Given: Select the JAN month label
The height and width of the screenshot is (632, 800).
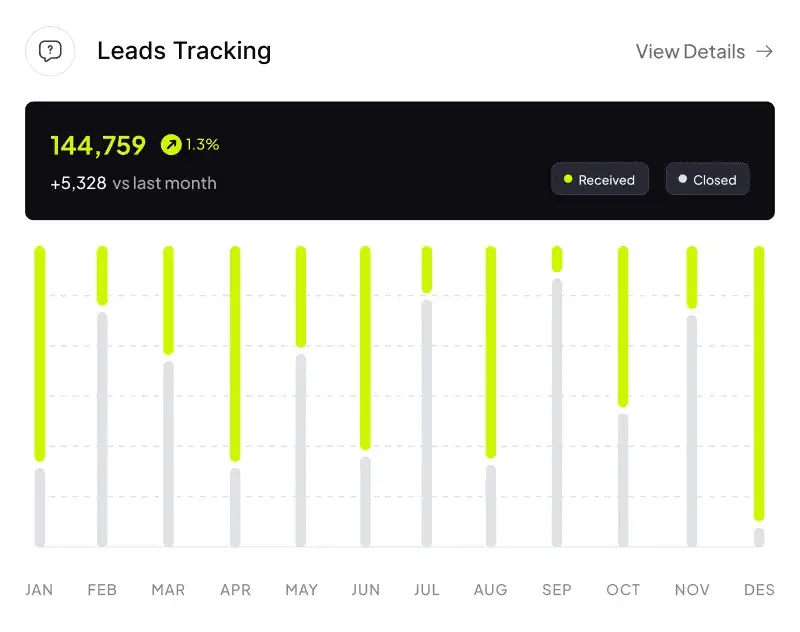Looking at the screenshot, I should coord(39,590).
